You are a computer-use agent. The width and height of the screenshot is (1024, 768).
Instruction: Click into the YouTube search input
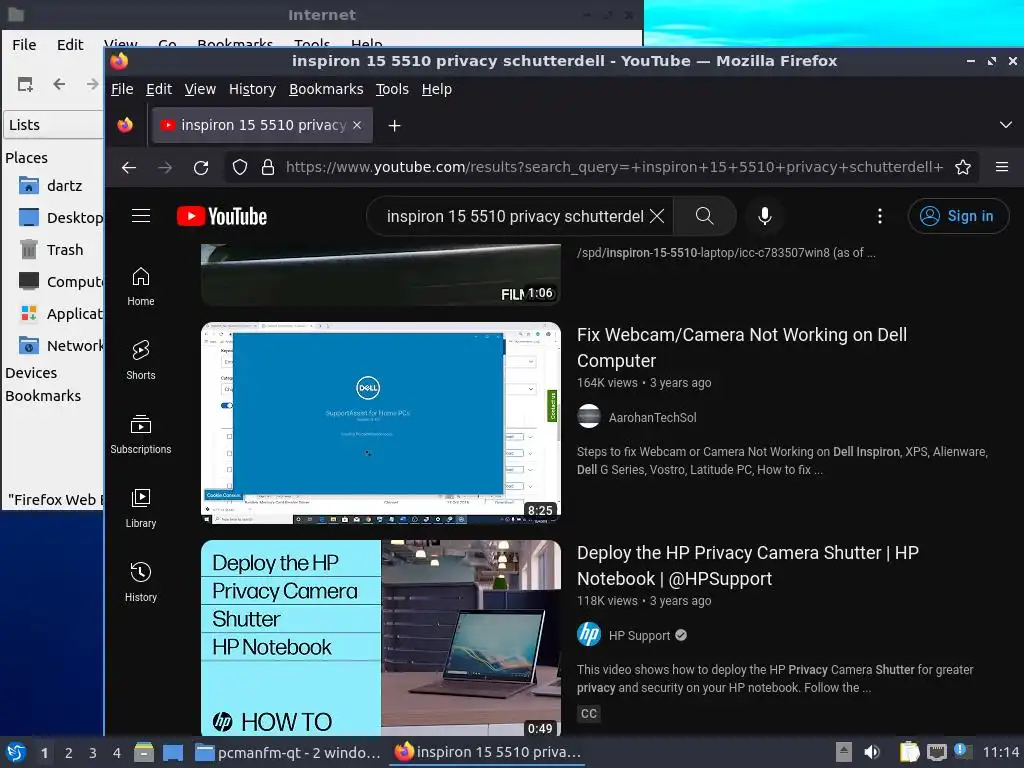pyautogui.click(x=515, y=216)
